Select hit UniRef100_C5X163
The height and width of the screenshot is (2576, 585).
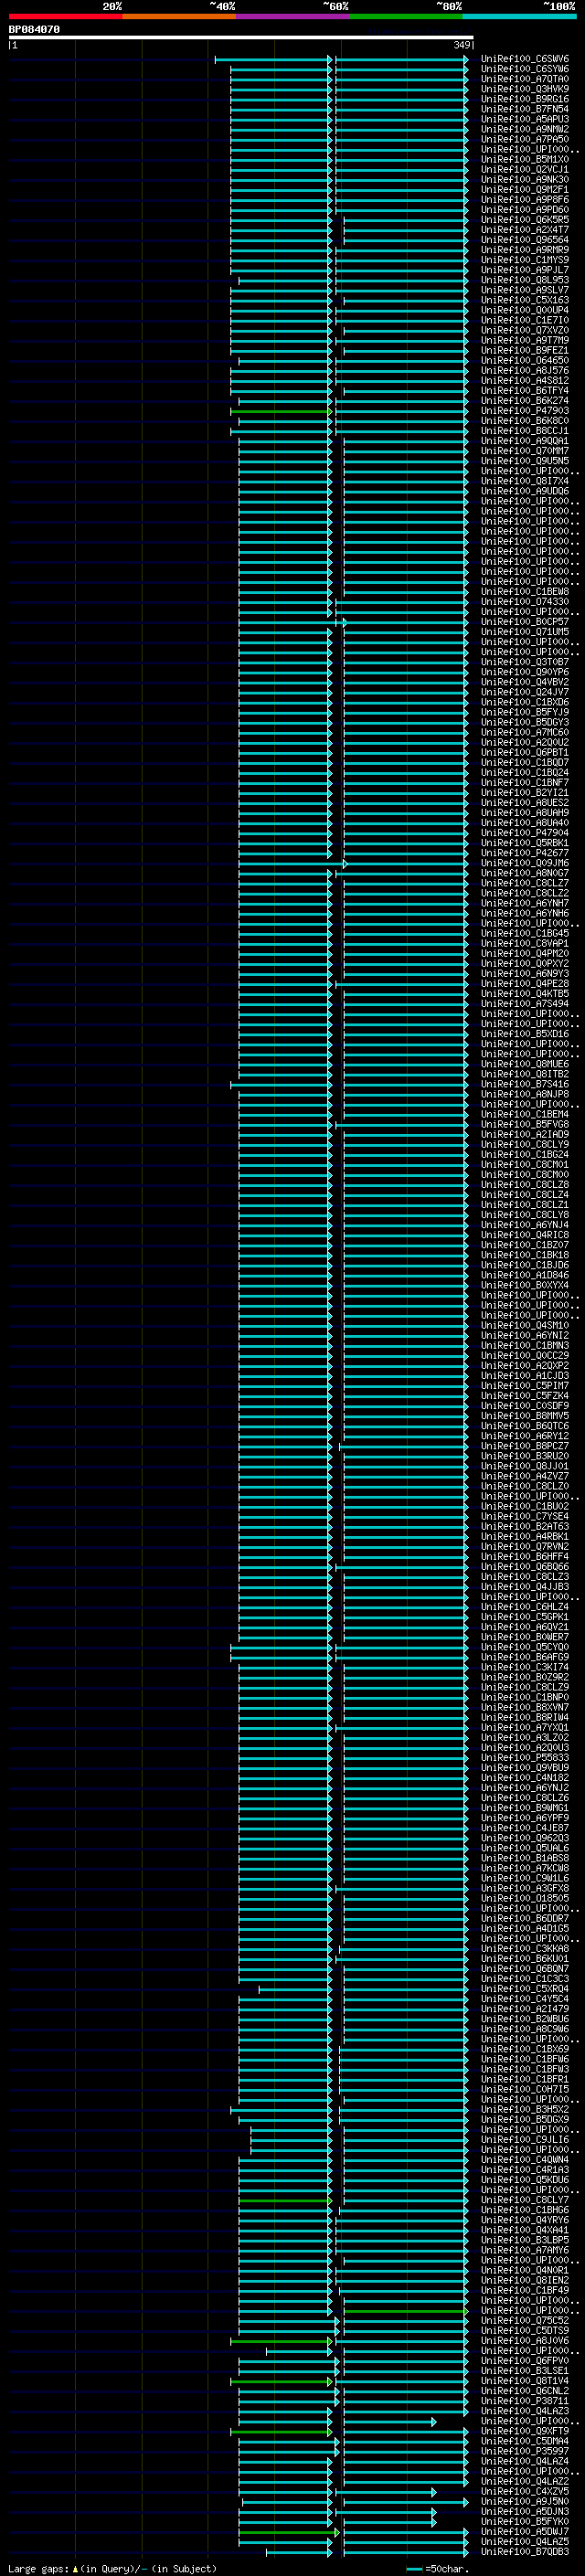coord(524,300)
